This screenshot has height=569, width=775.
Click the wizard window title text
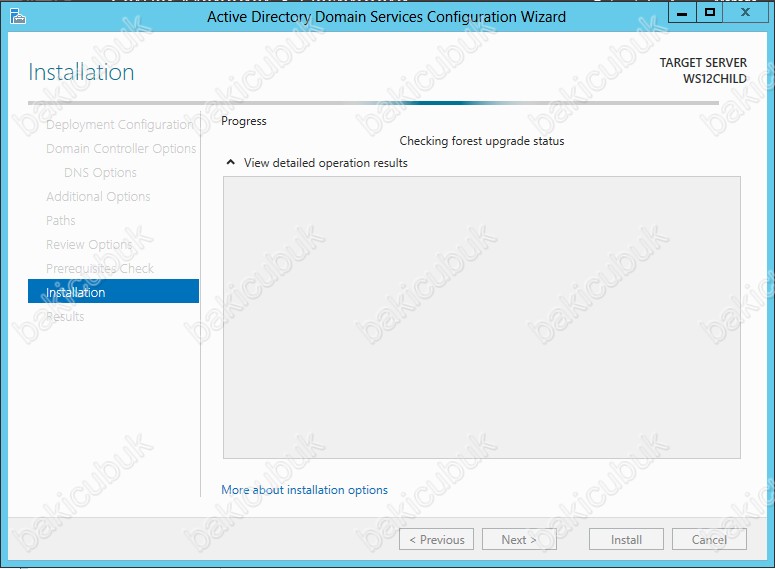point(387,17)
